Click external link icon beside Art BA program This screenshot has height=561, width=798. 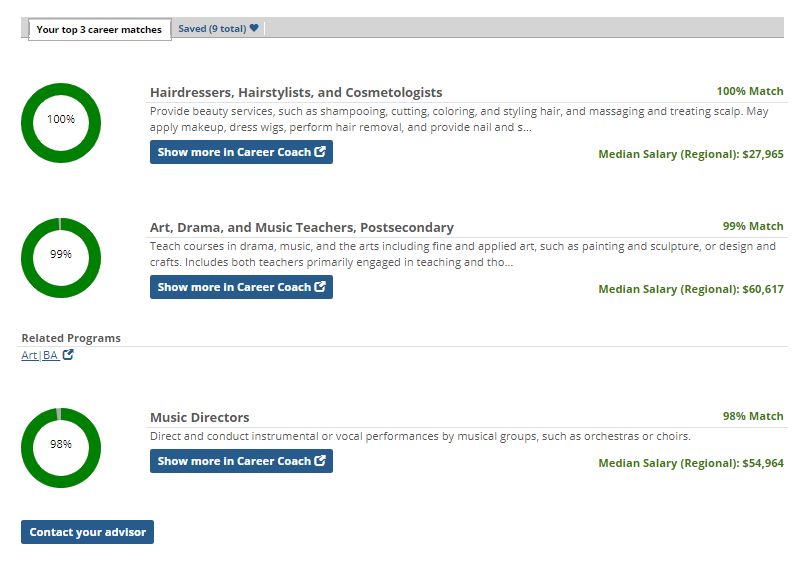[68, 355]
